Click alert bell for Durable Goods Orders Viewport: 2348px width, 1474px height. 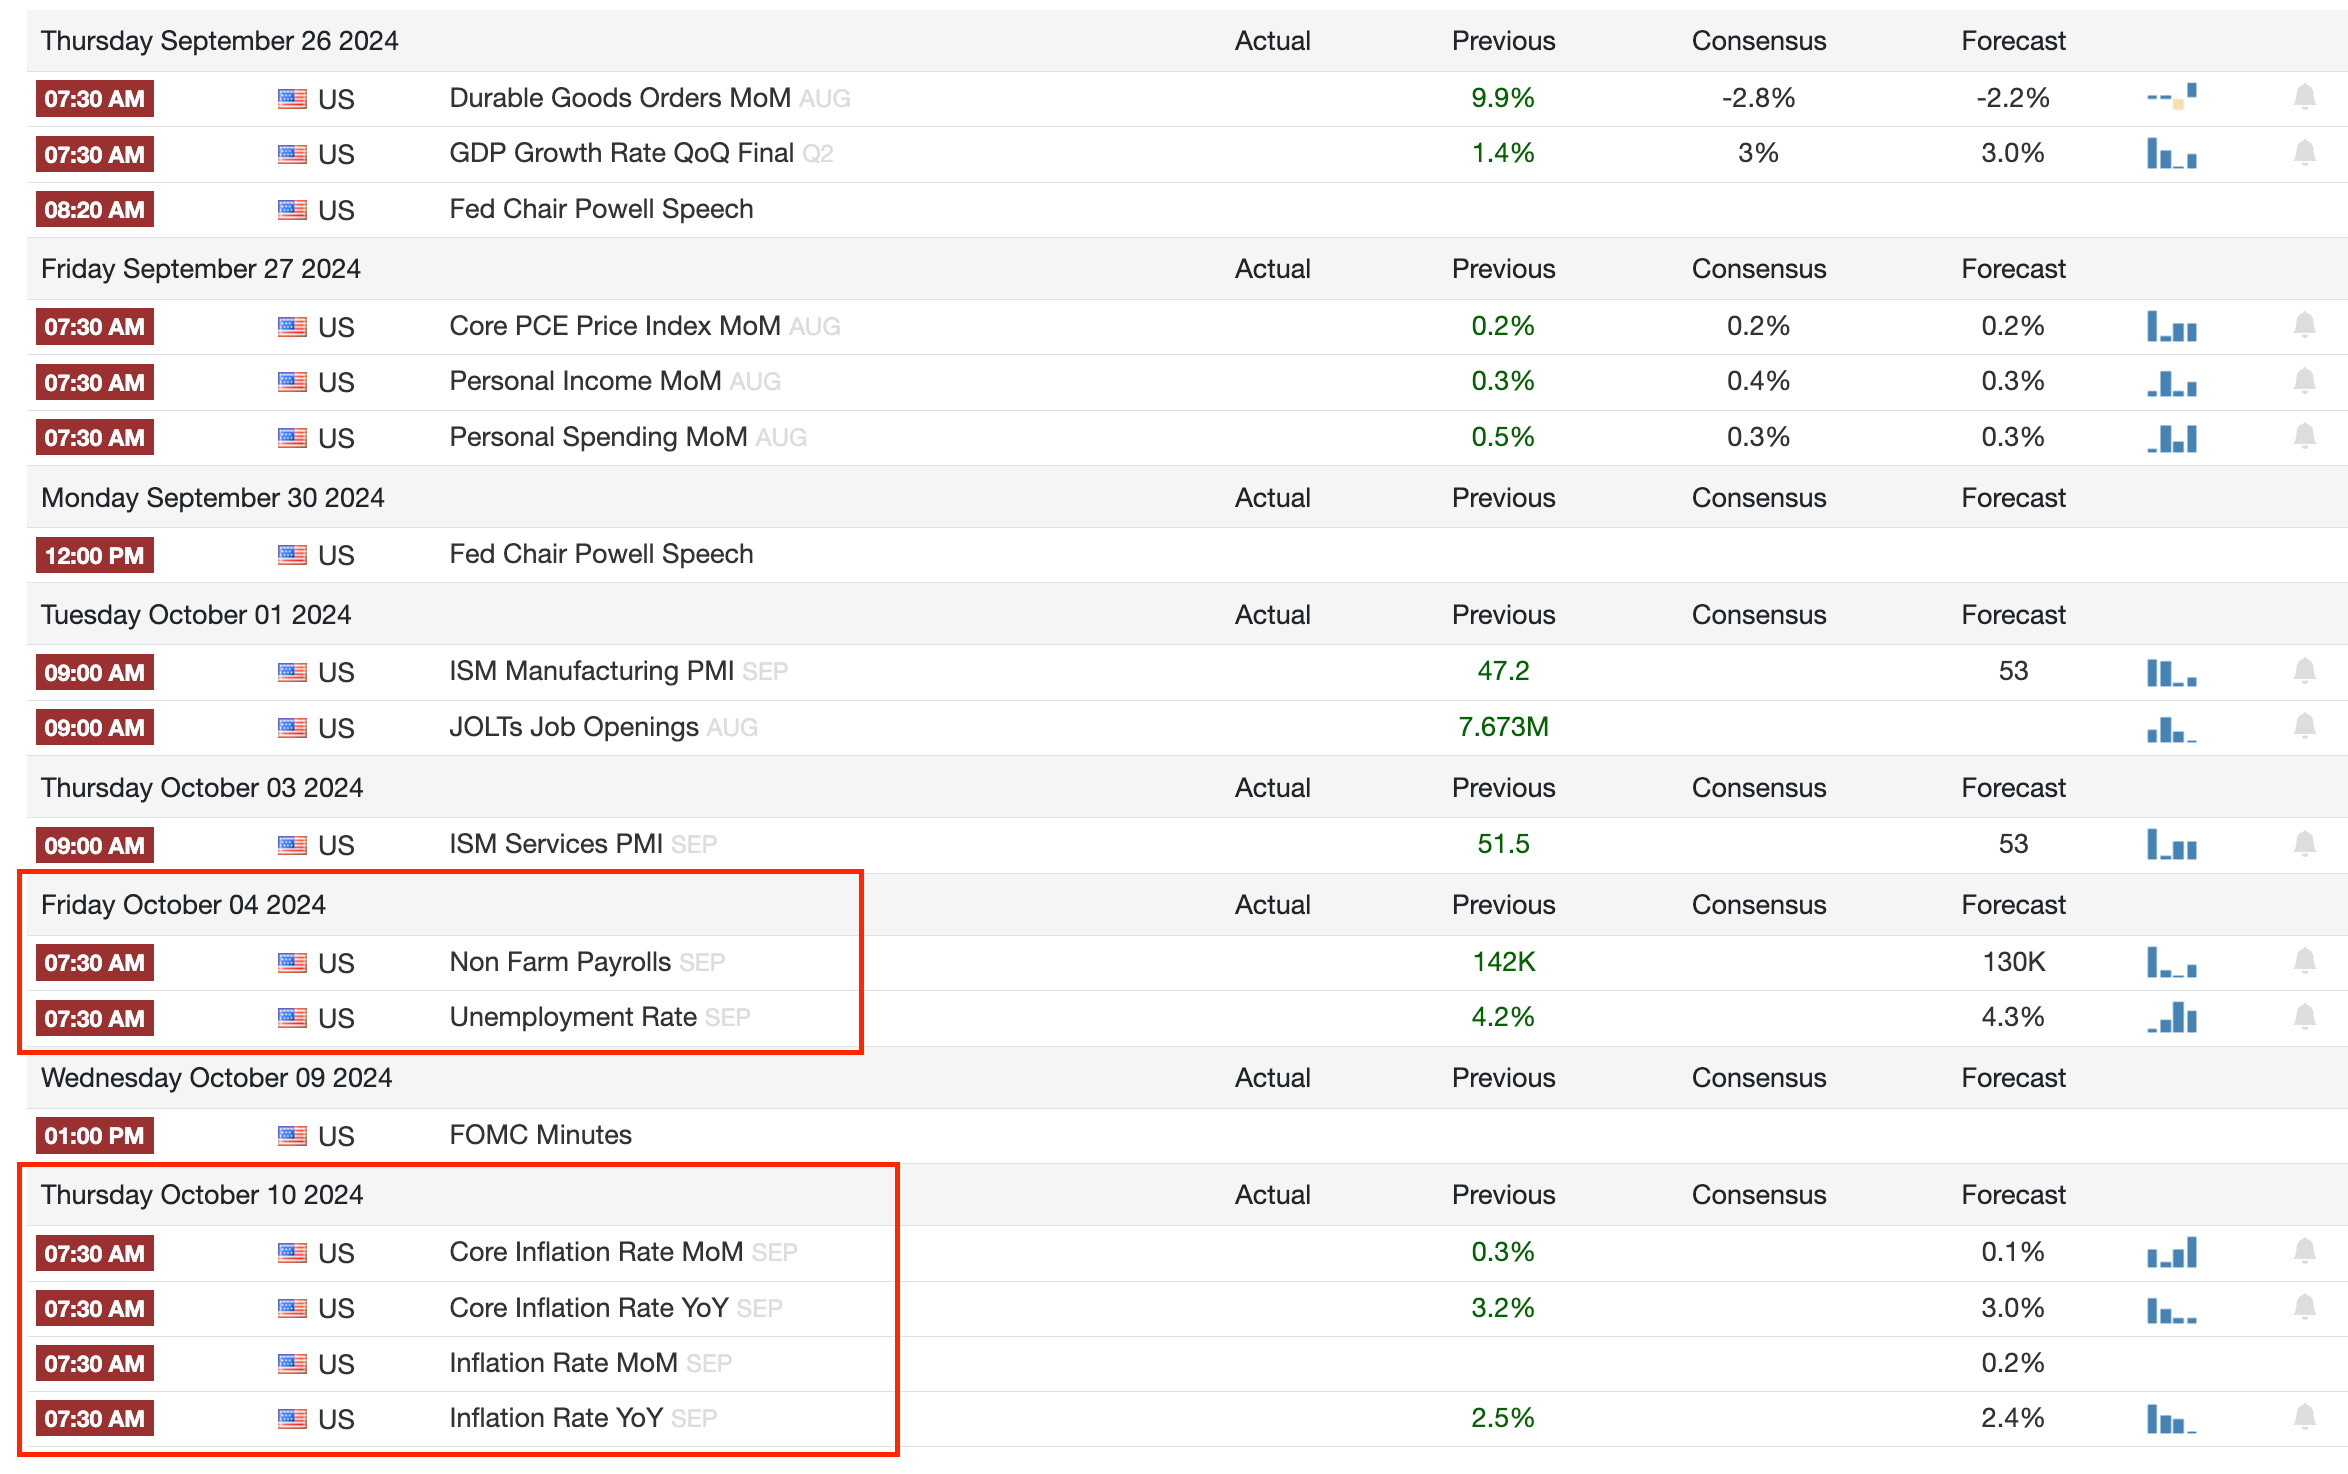(2304, 98)
